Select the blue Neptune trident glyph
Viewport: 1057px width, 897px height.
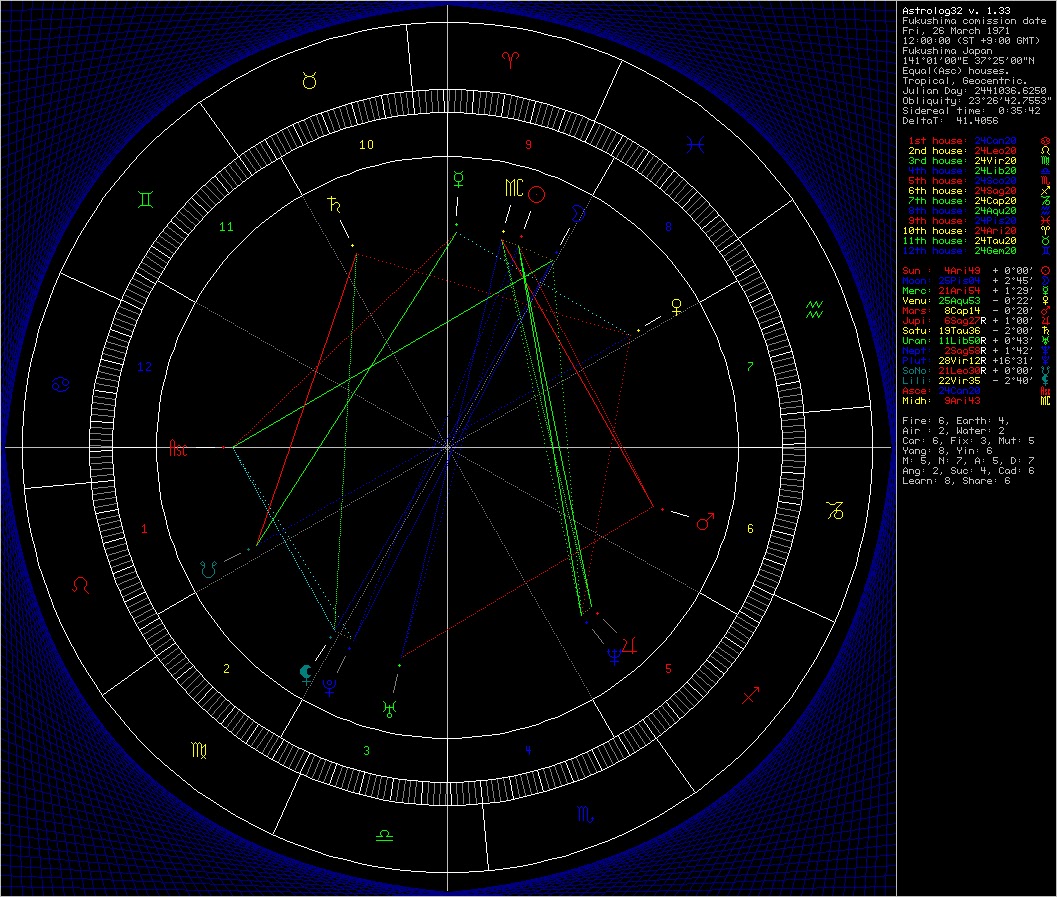coord(614,656)
